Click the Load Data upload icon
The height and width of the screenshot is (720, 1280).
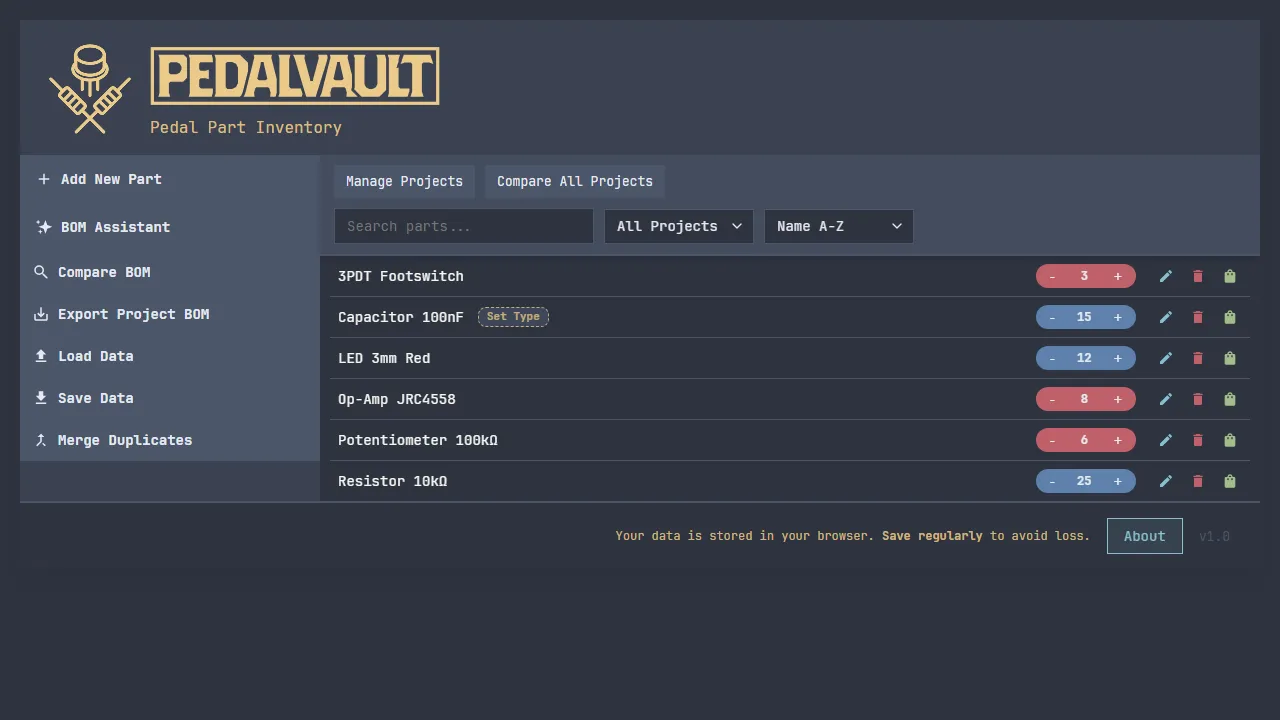[41, 356]
